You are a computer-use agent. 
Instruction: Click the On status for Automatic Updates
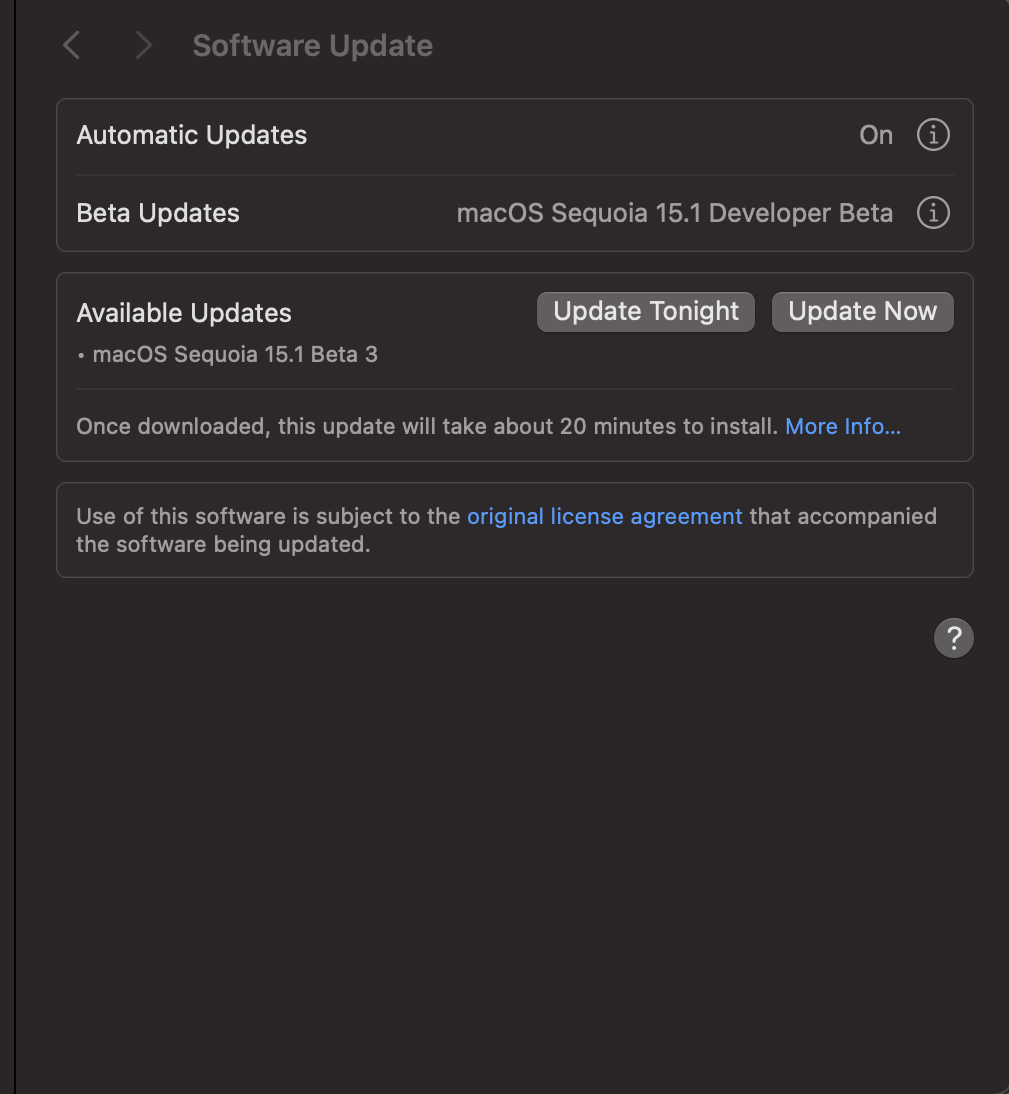(876, 135)
